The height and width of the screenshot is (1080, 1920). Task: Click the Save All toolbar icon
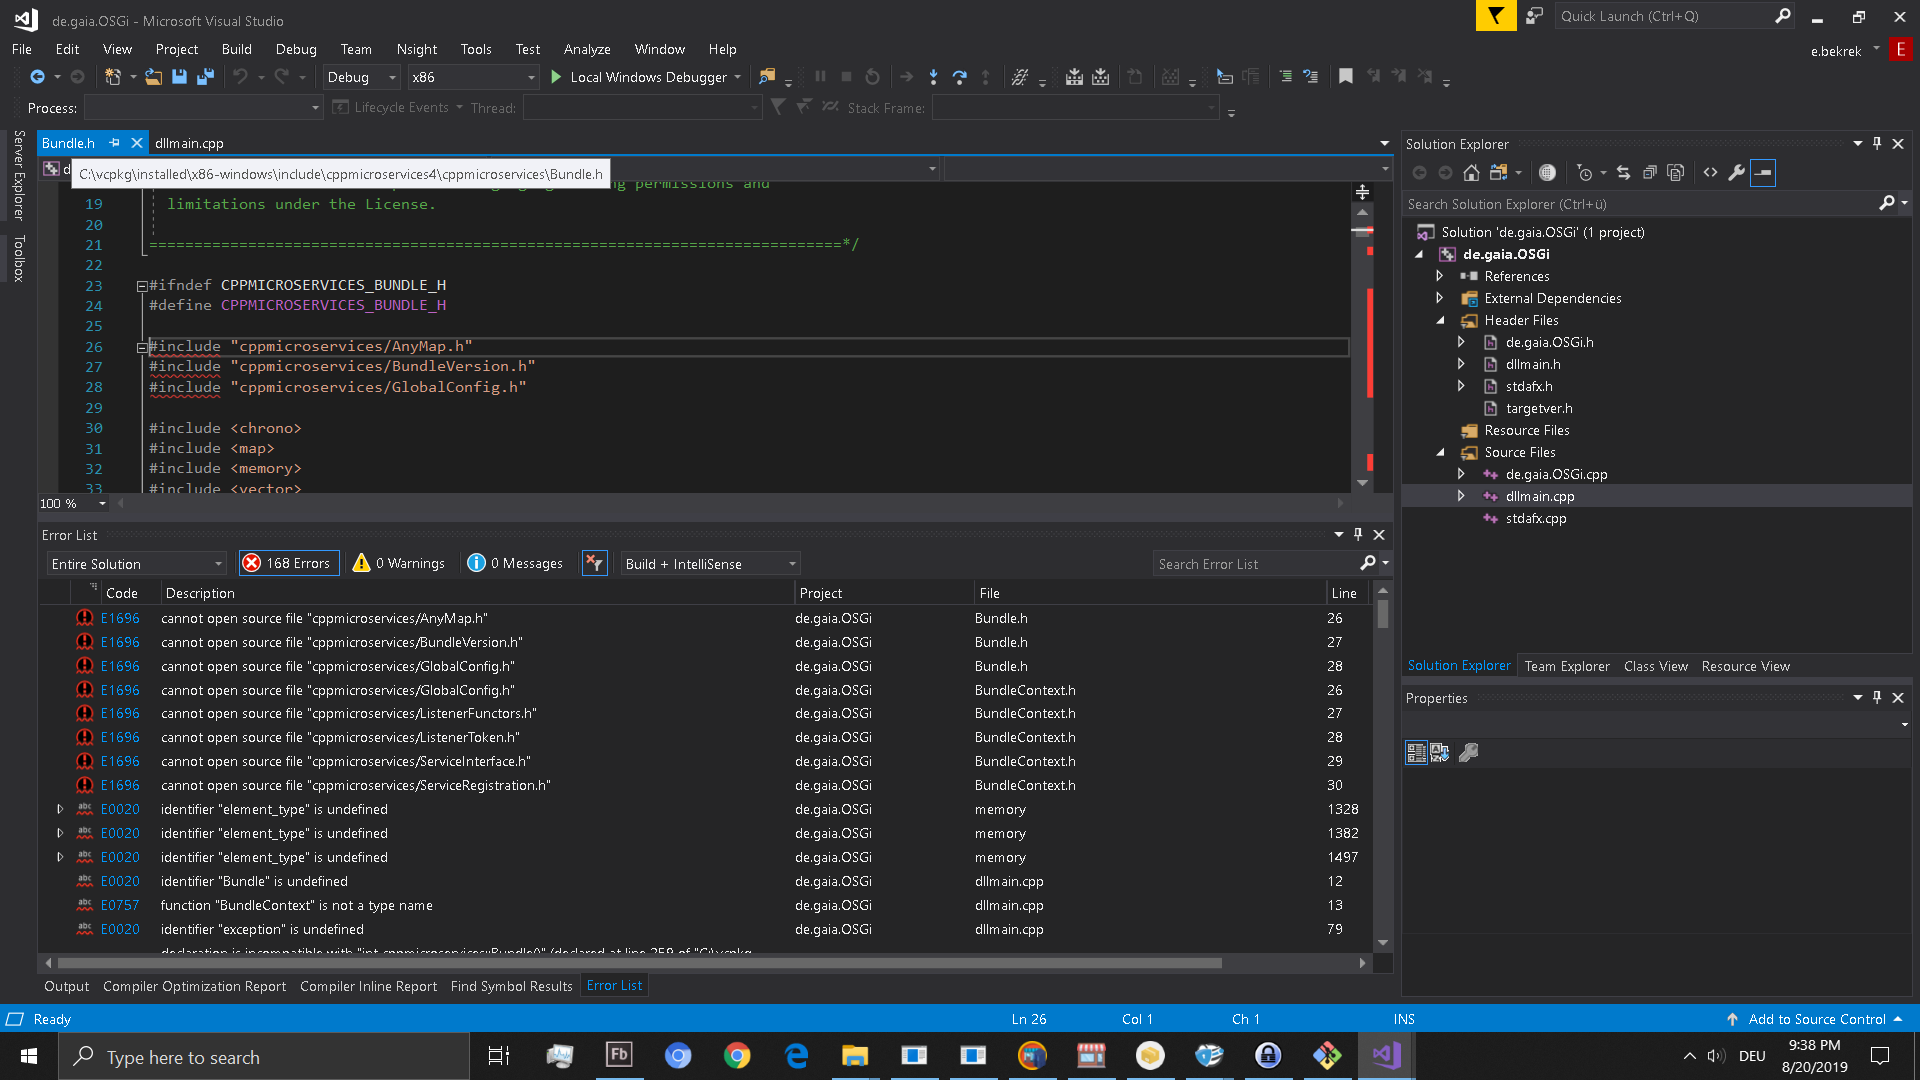(204, 77)
